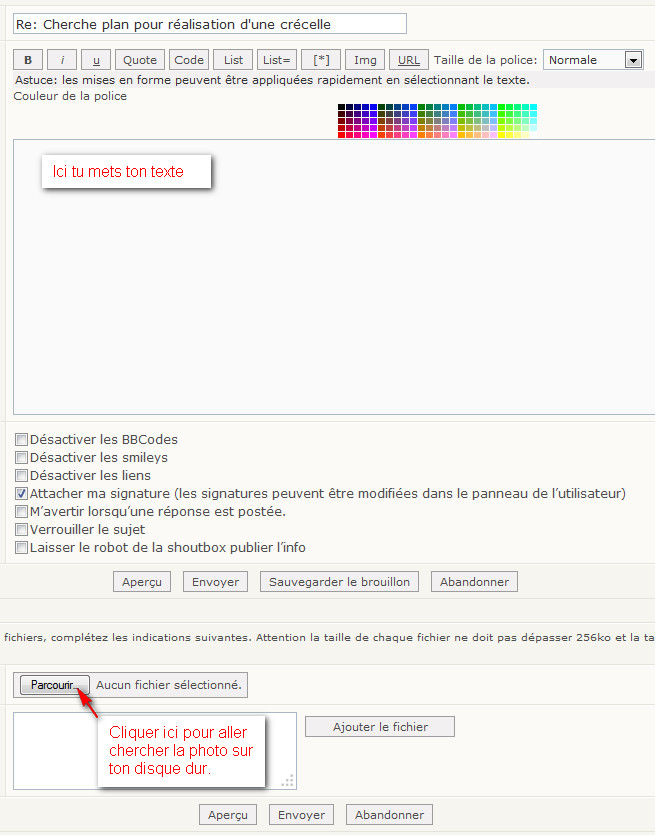Pick a color from the font color palette
Image resolution: width=655 pixels, height=835 pixels.
point(437,120)
